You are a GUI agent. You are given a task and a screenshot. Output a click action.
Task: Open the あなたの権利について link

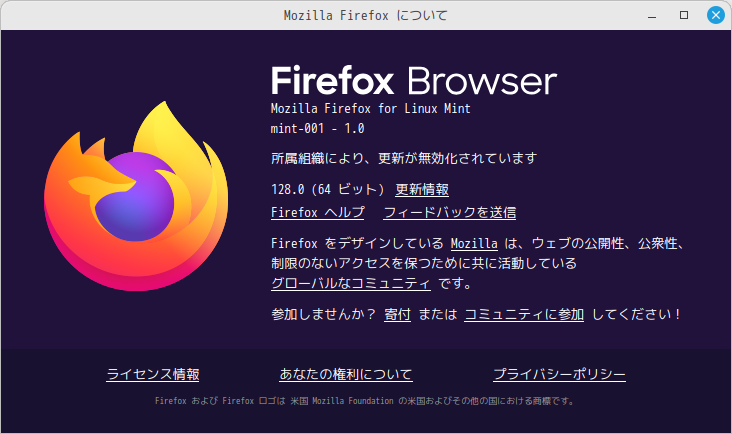pos(346,374)
